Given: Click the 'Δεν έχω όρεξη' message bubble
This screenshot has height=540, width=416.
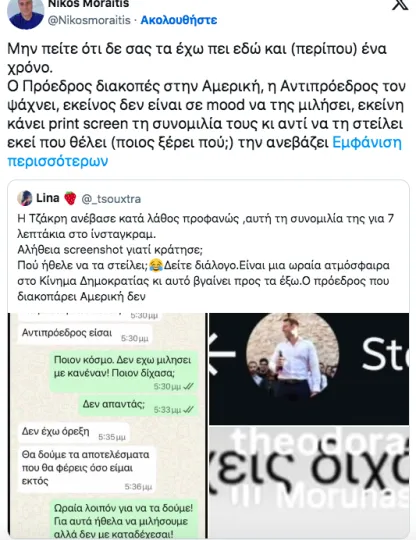Looking at the screenshot, I should tap(73, 433).
